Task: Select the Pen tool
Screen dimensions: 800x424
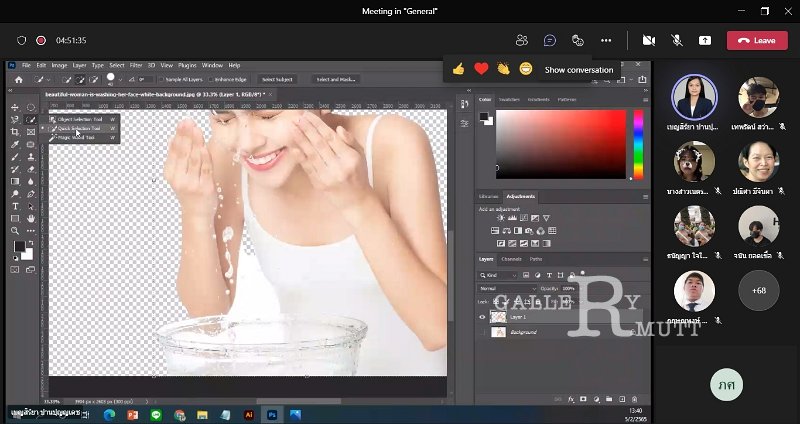Action: coord(31,194)
